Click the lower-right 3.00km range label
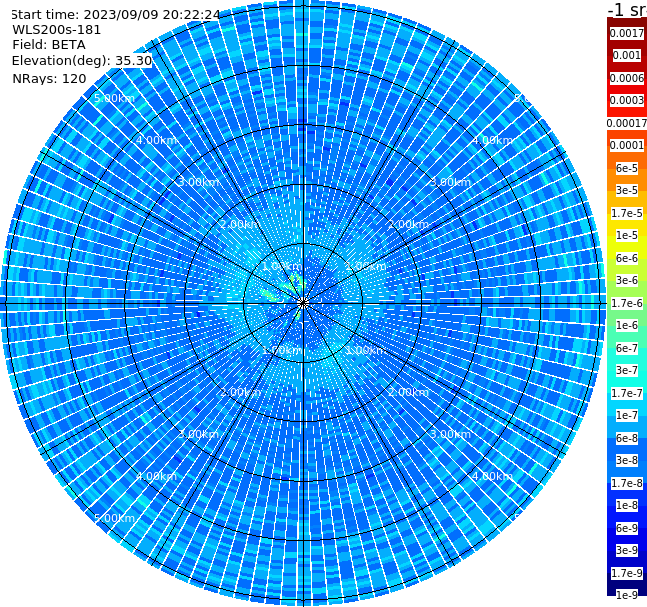 pos(450,434)
